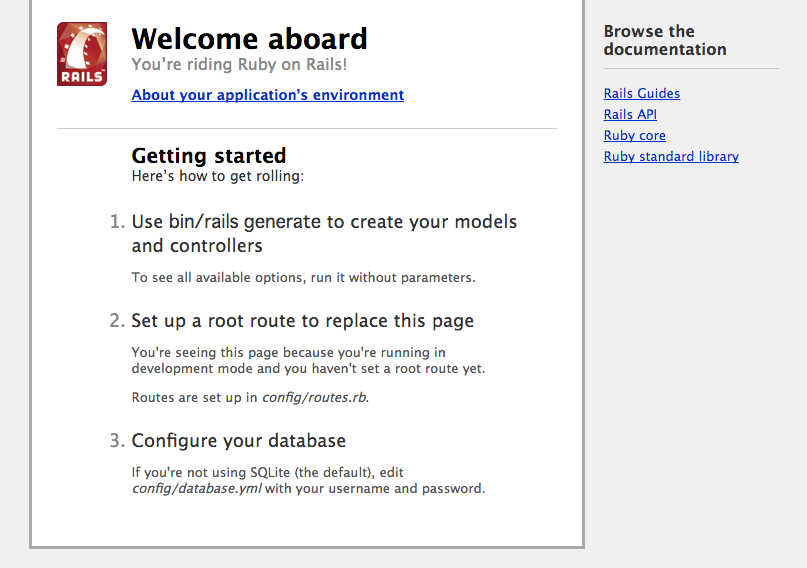
Task: Click the Getting started heading
Action: [x=209, y=155]
